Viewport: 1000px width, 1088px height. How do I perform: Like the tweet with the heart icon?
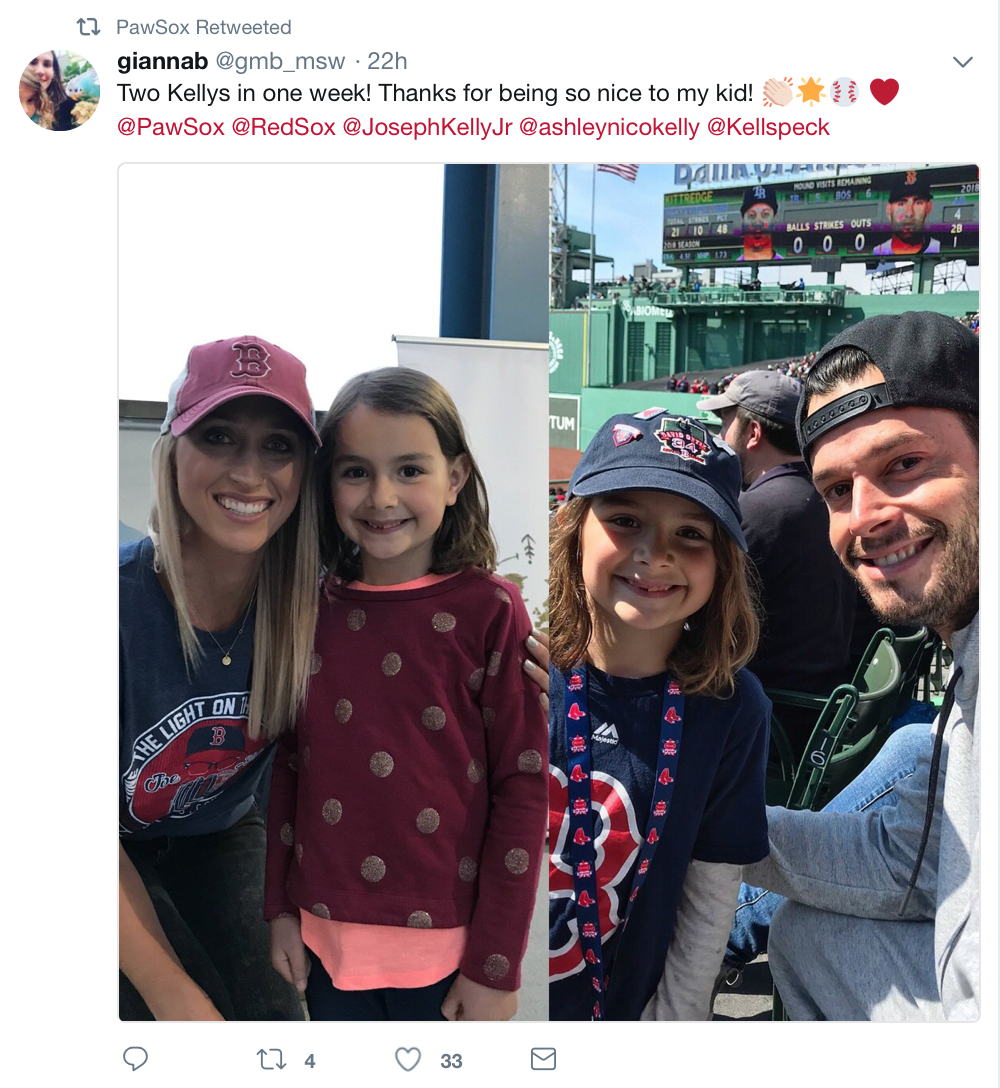coord(408,1060)
